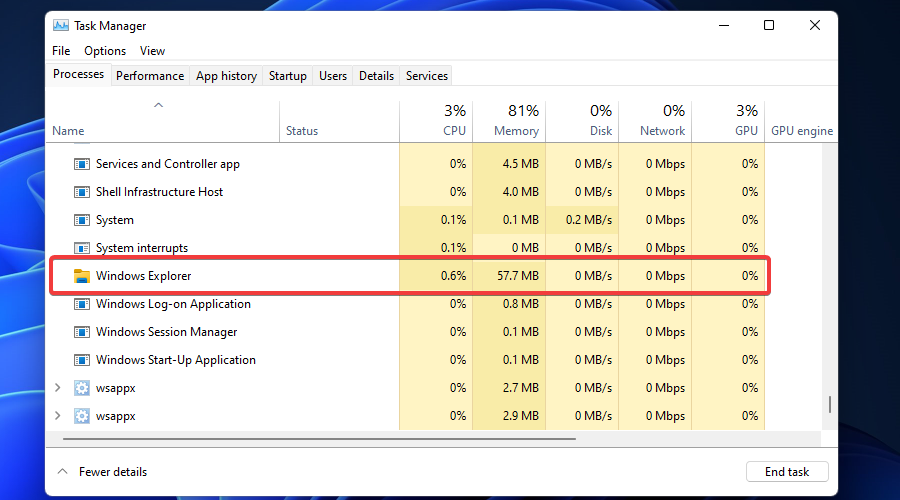Click the Shell Infrastructure Host icon
This screenshot has height=500, width=900.
[82, 192]
